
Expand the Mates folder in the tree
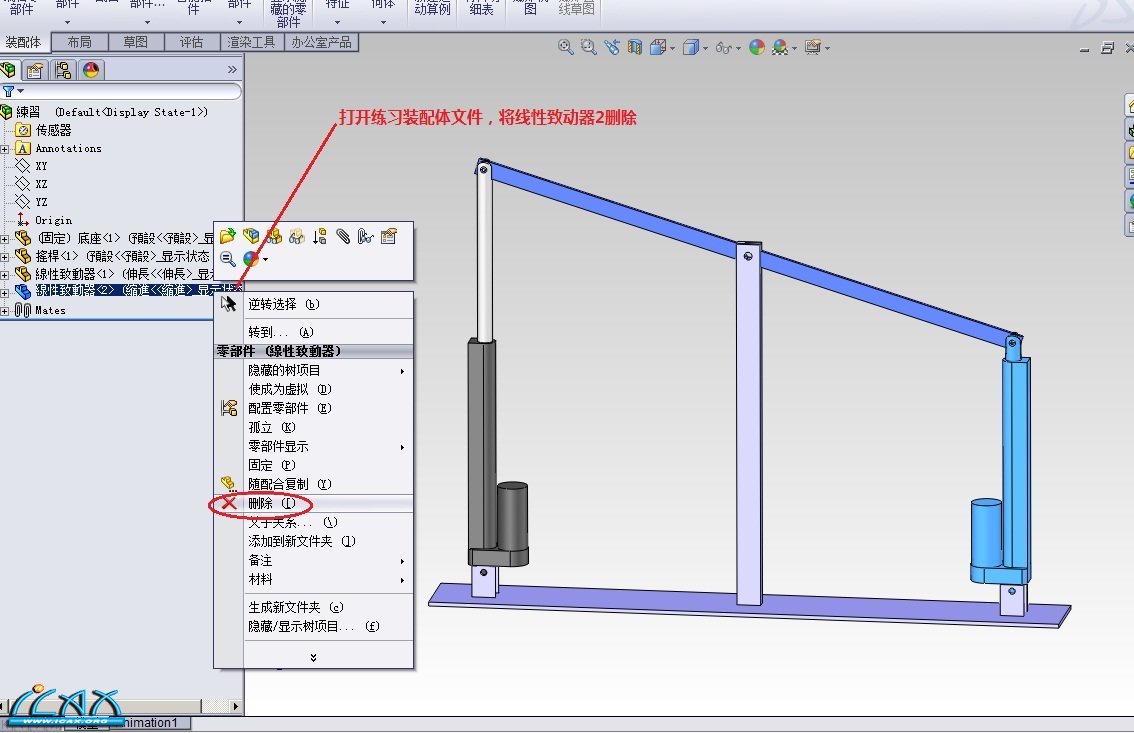click(6, 311)
